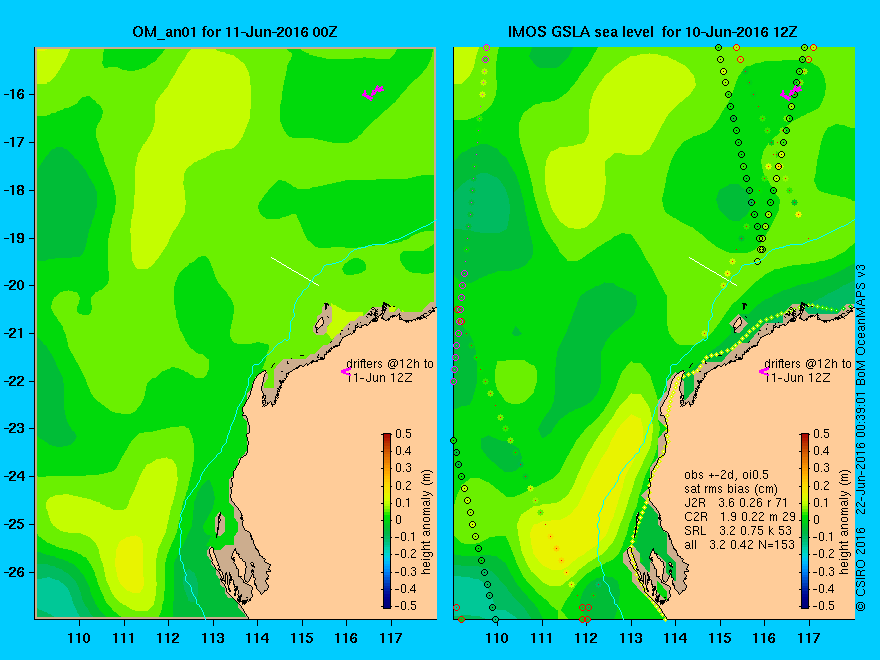Click latitude label -25 on the left axis
The height and width of the screenshot is (660, 880).
(17, 524)
